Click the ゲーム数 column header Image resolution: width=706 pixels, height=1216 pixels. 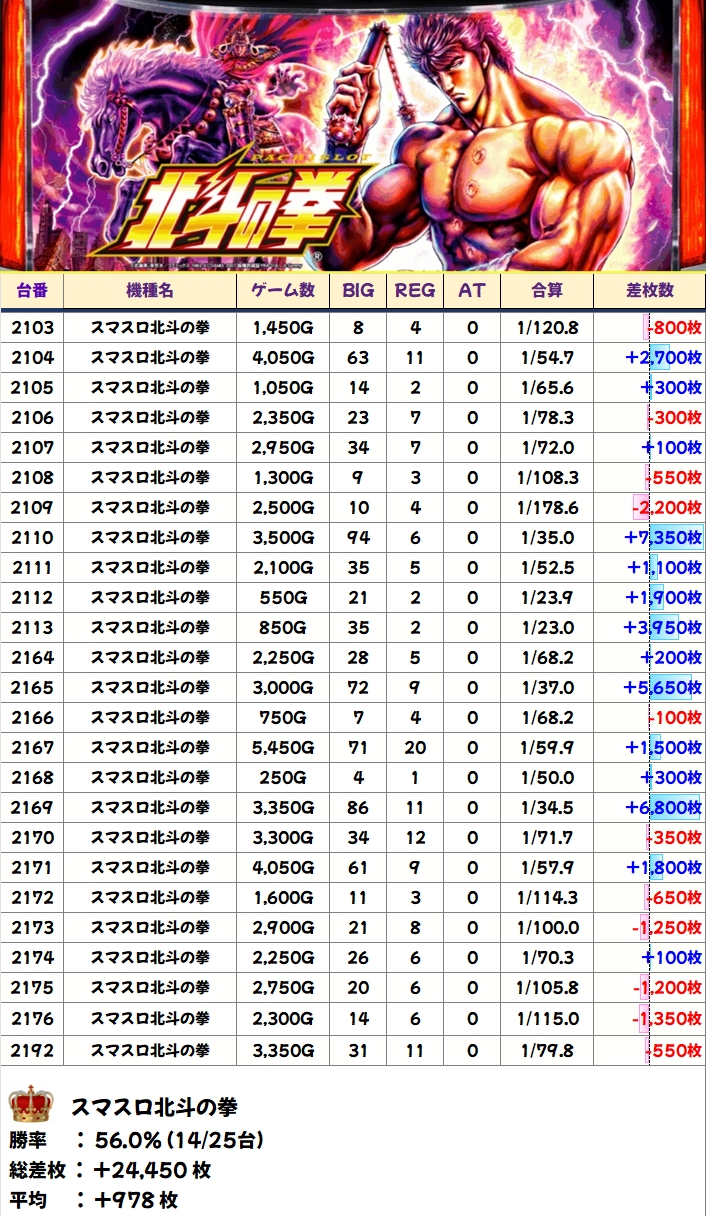click(x=283, y=290)
